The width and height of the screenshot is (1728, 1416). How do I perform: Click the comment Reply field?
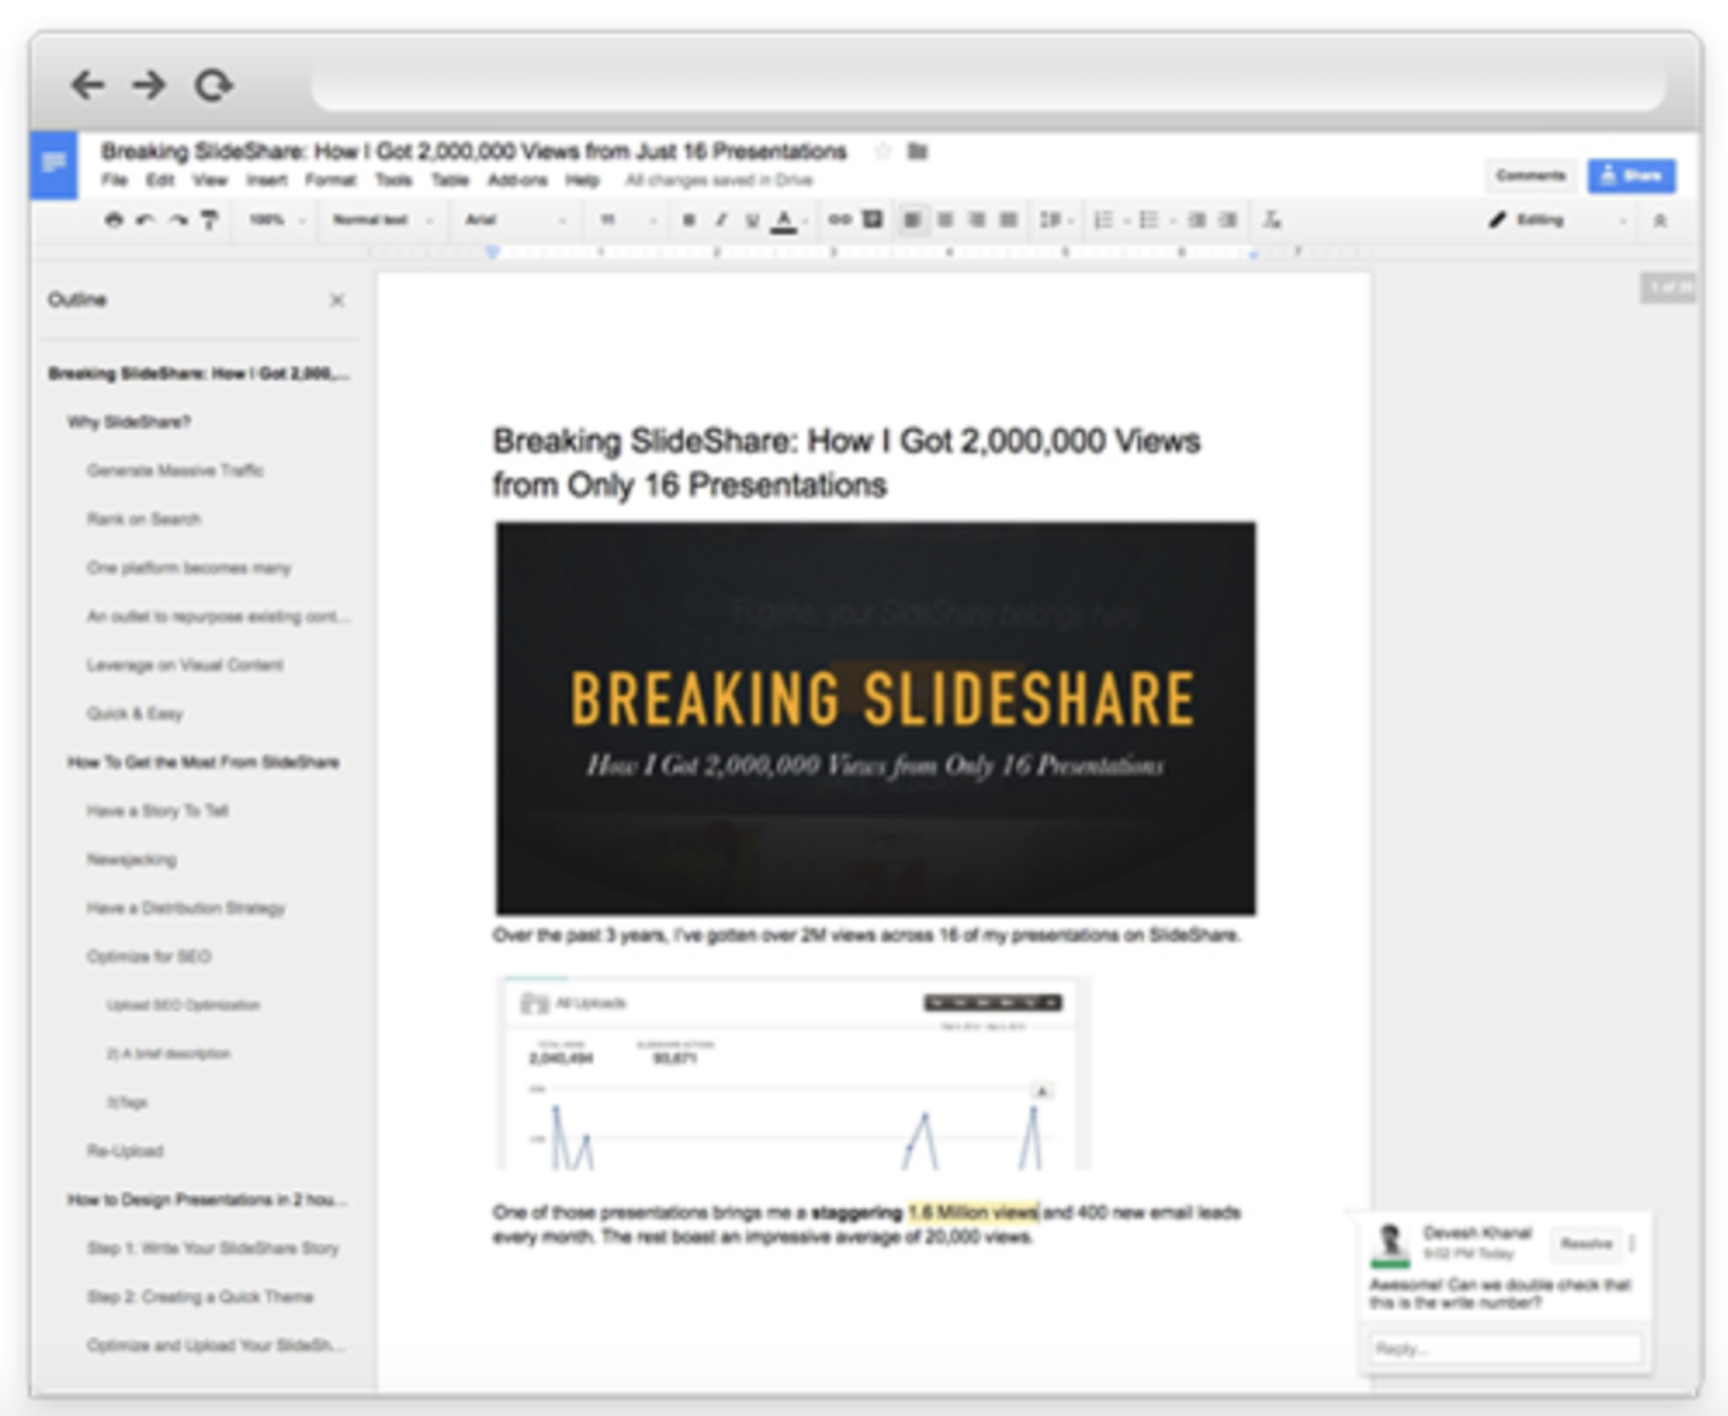click(x=1506, y=1349)
